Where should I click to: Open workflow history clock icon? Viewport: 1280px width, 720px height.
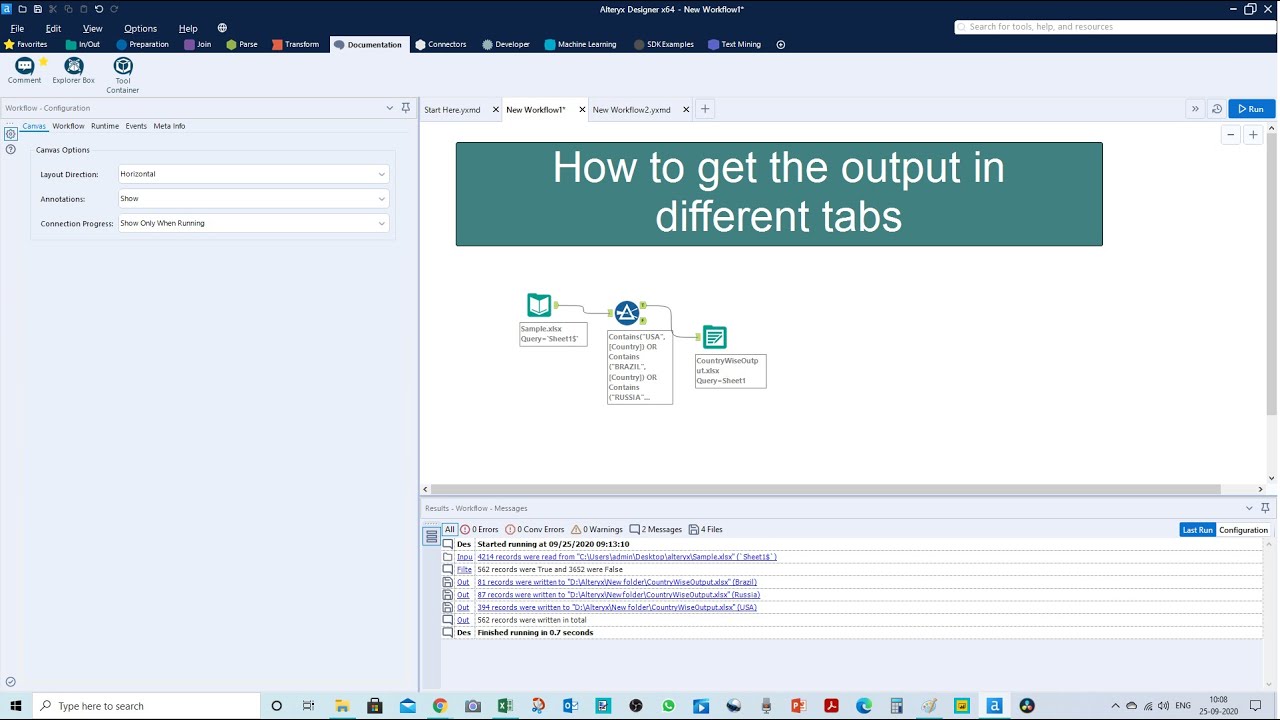(x=1217, y=109)
